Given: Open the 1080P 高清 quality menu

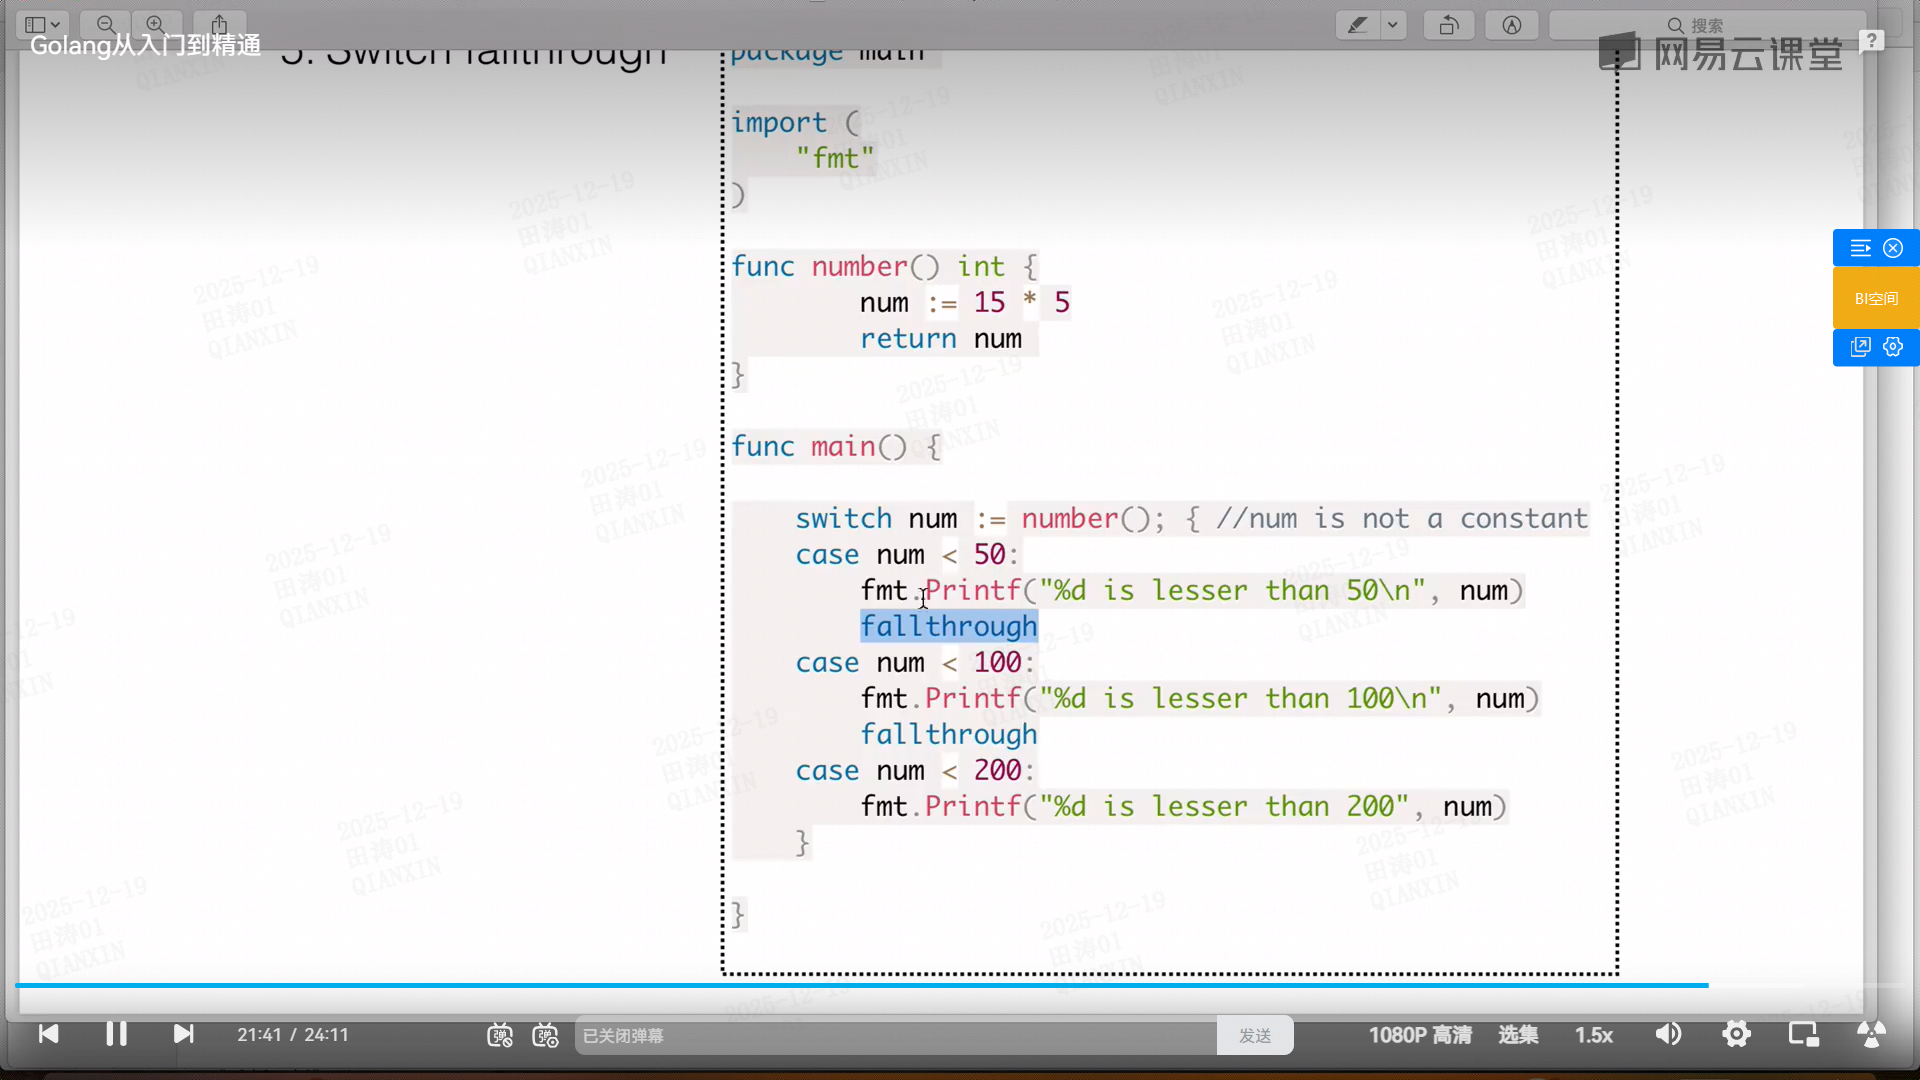Looking at the screenshot, I should click(x=1420, y=1035).
